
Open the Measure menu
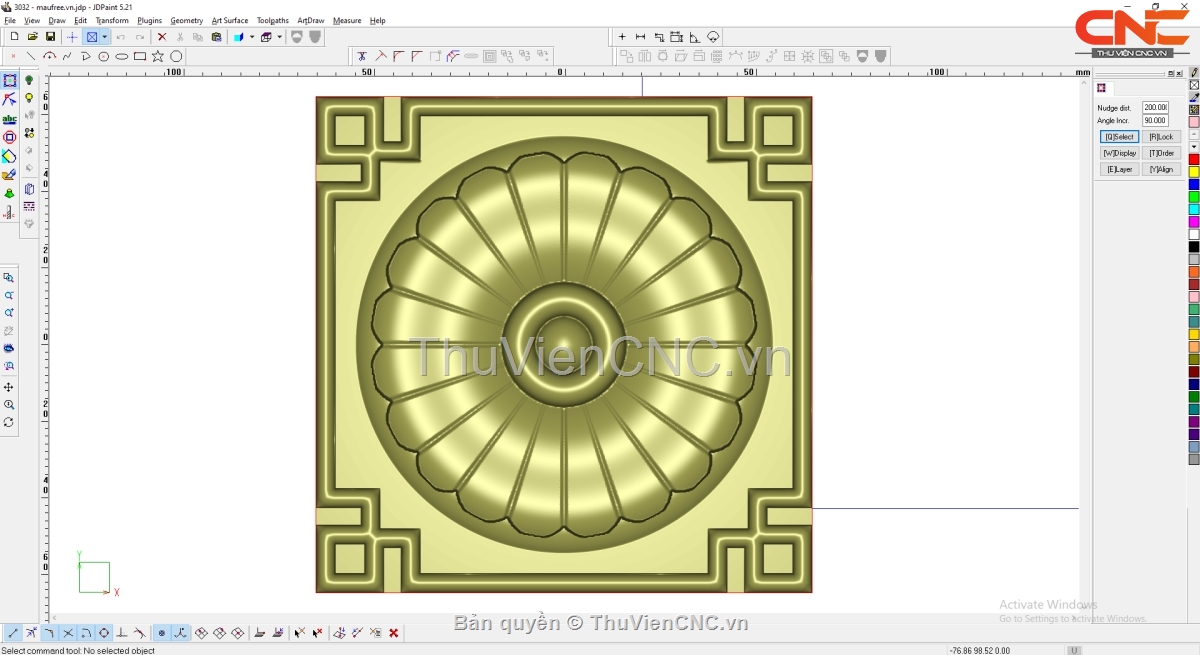[x=347, y=20]
